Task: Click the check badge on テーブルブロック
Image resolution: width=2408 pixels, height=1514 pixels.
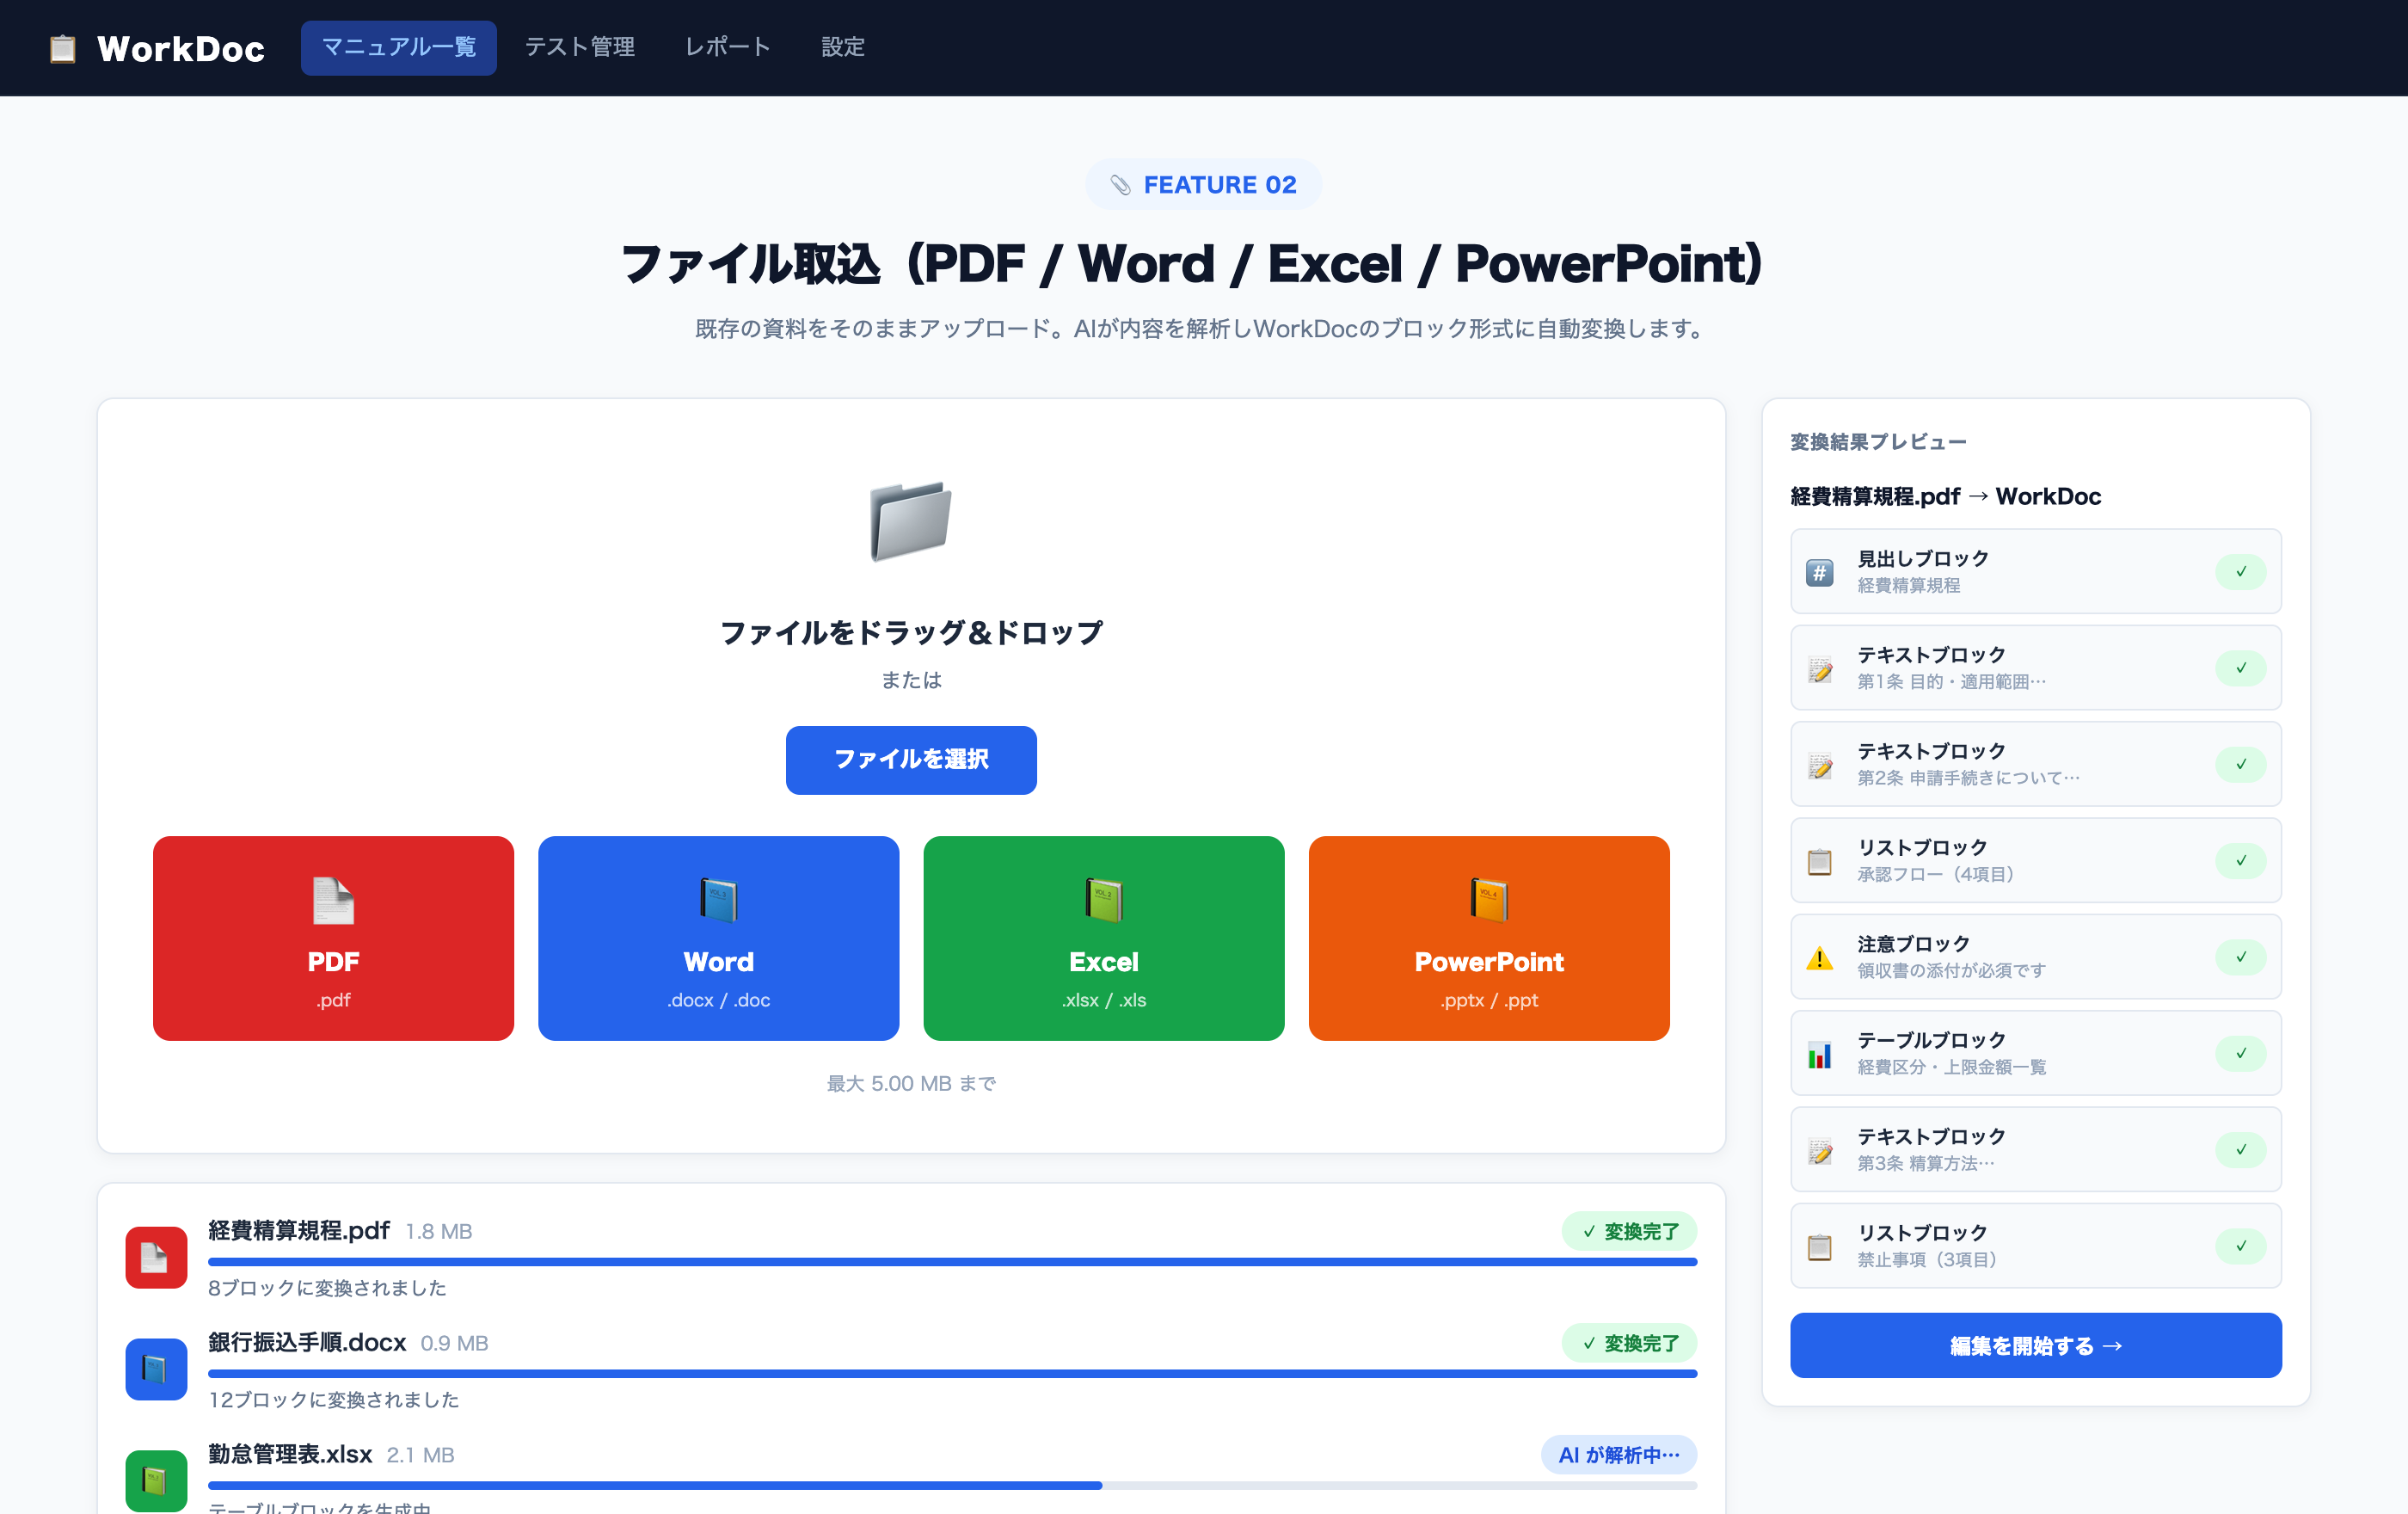Action: click(x=2241, y=1053)
